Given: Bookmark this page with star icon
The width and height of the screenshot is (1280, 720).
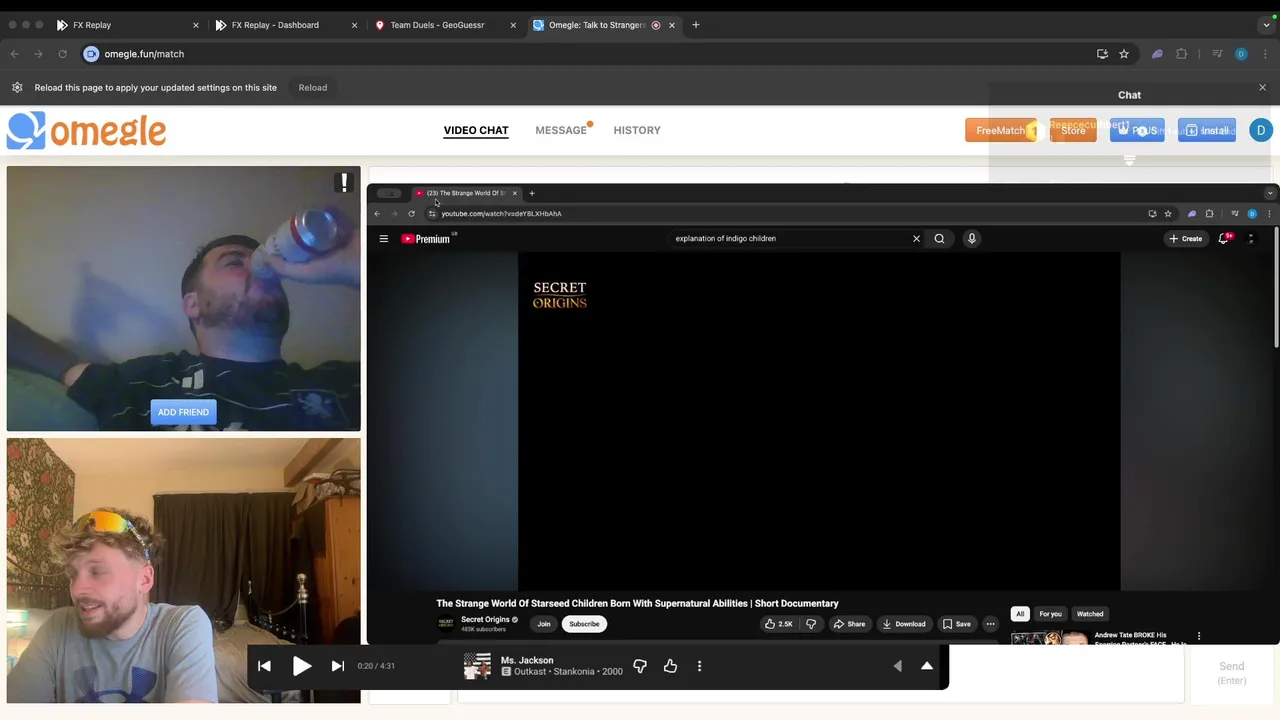Looking at the screenshot, I should click(x=1124, y=54).
